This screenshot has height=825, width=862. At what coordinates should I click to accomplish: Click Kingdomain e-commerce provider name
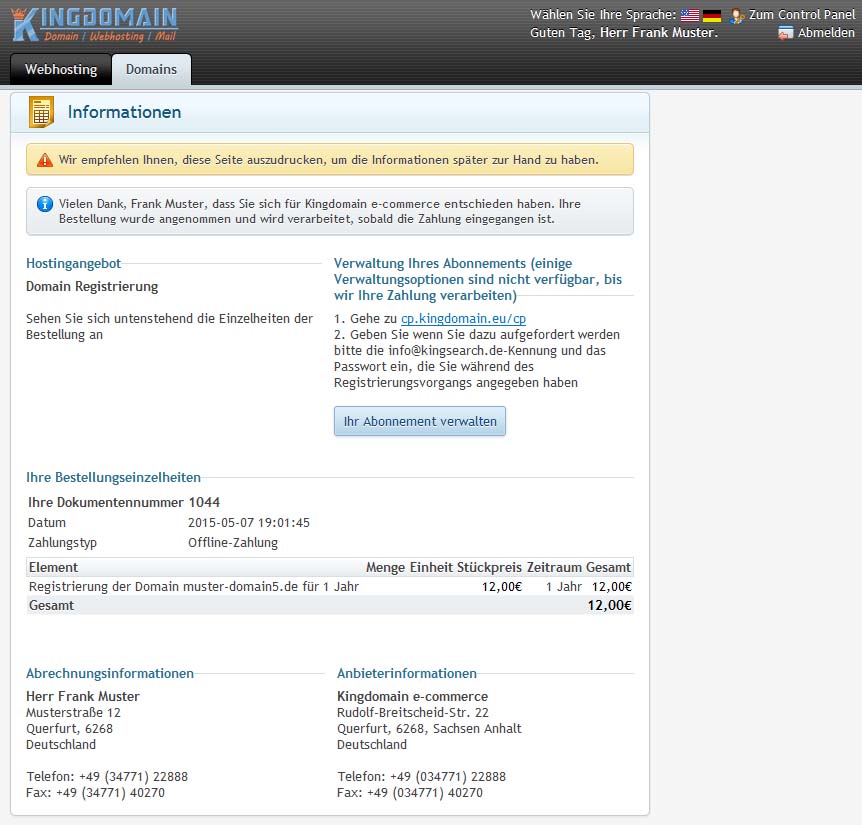412,696
